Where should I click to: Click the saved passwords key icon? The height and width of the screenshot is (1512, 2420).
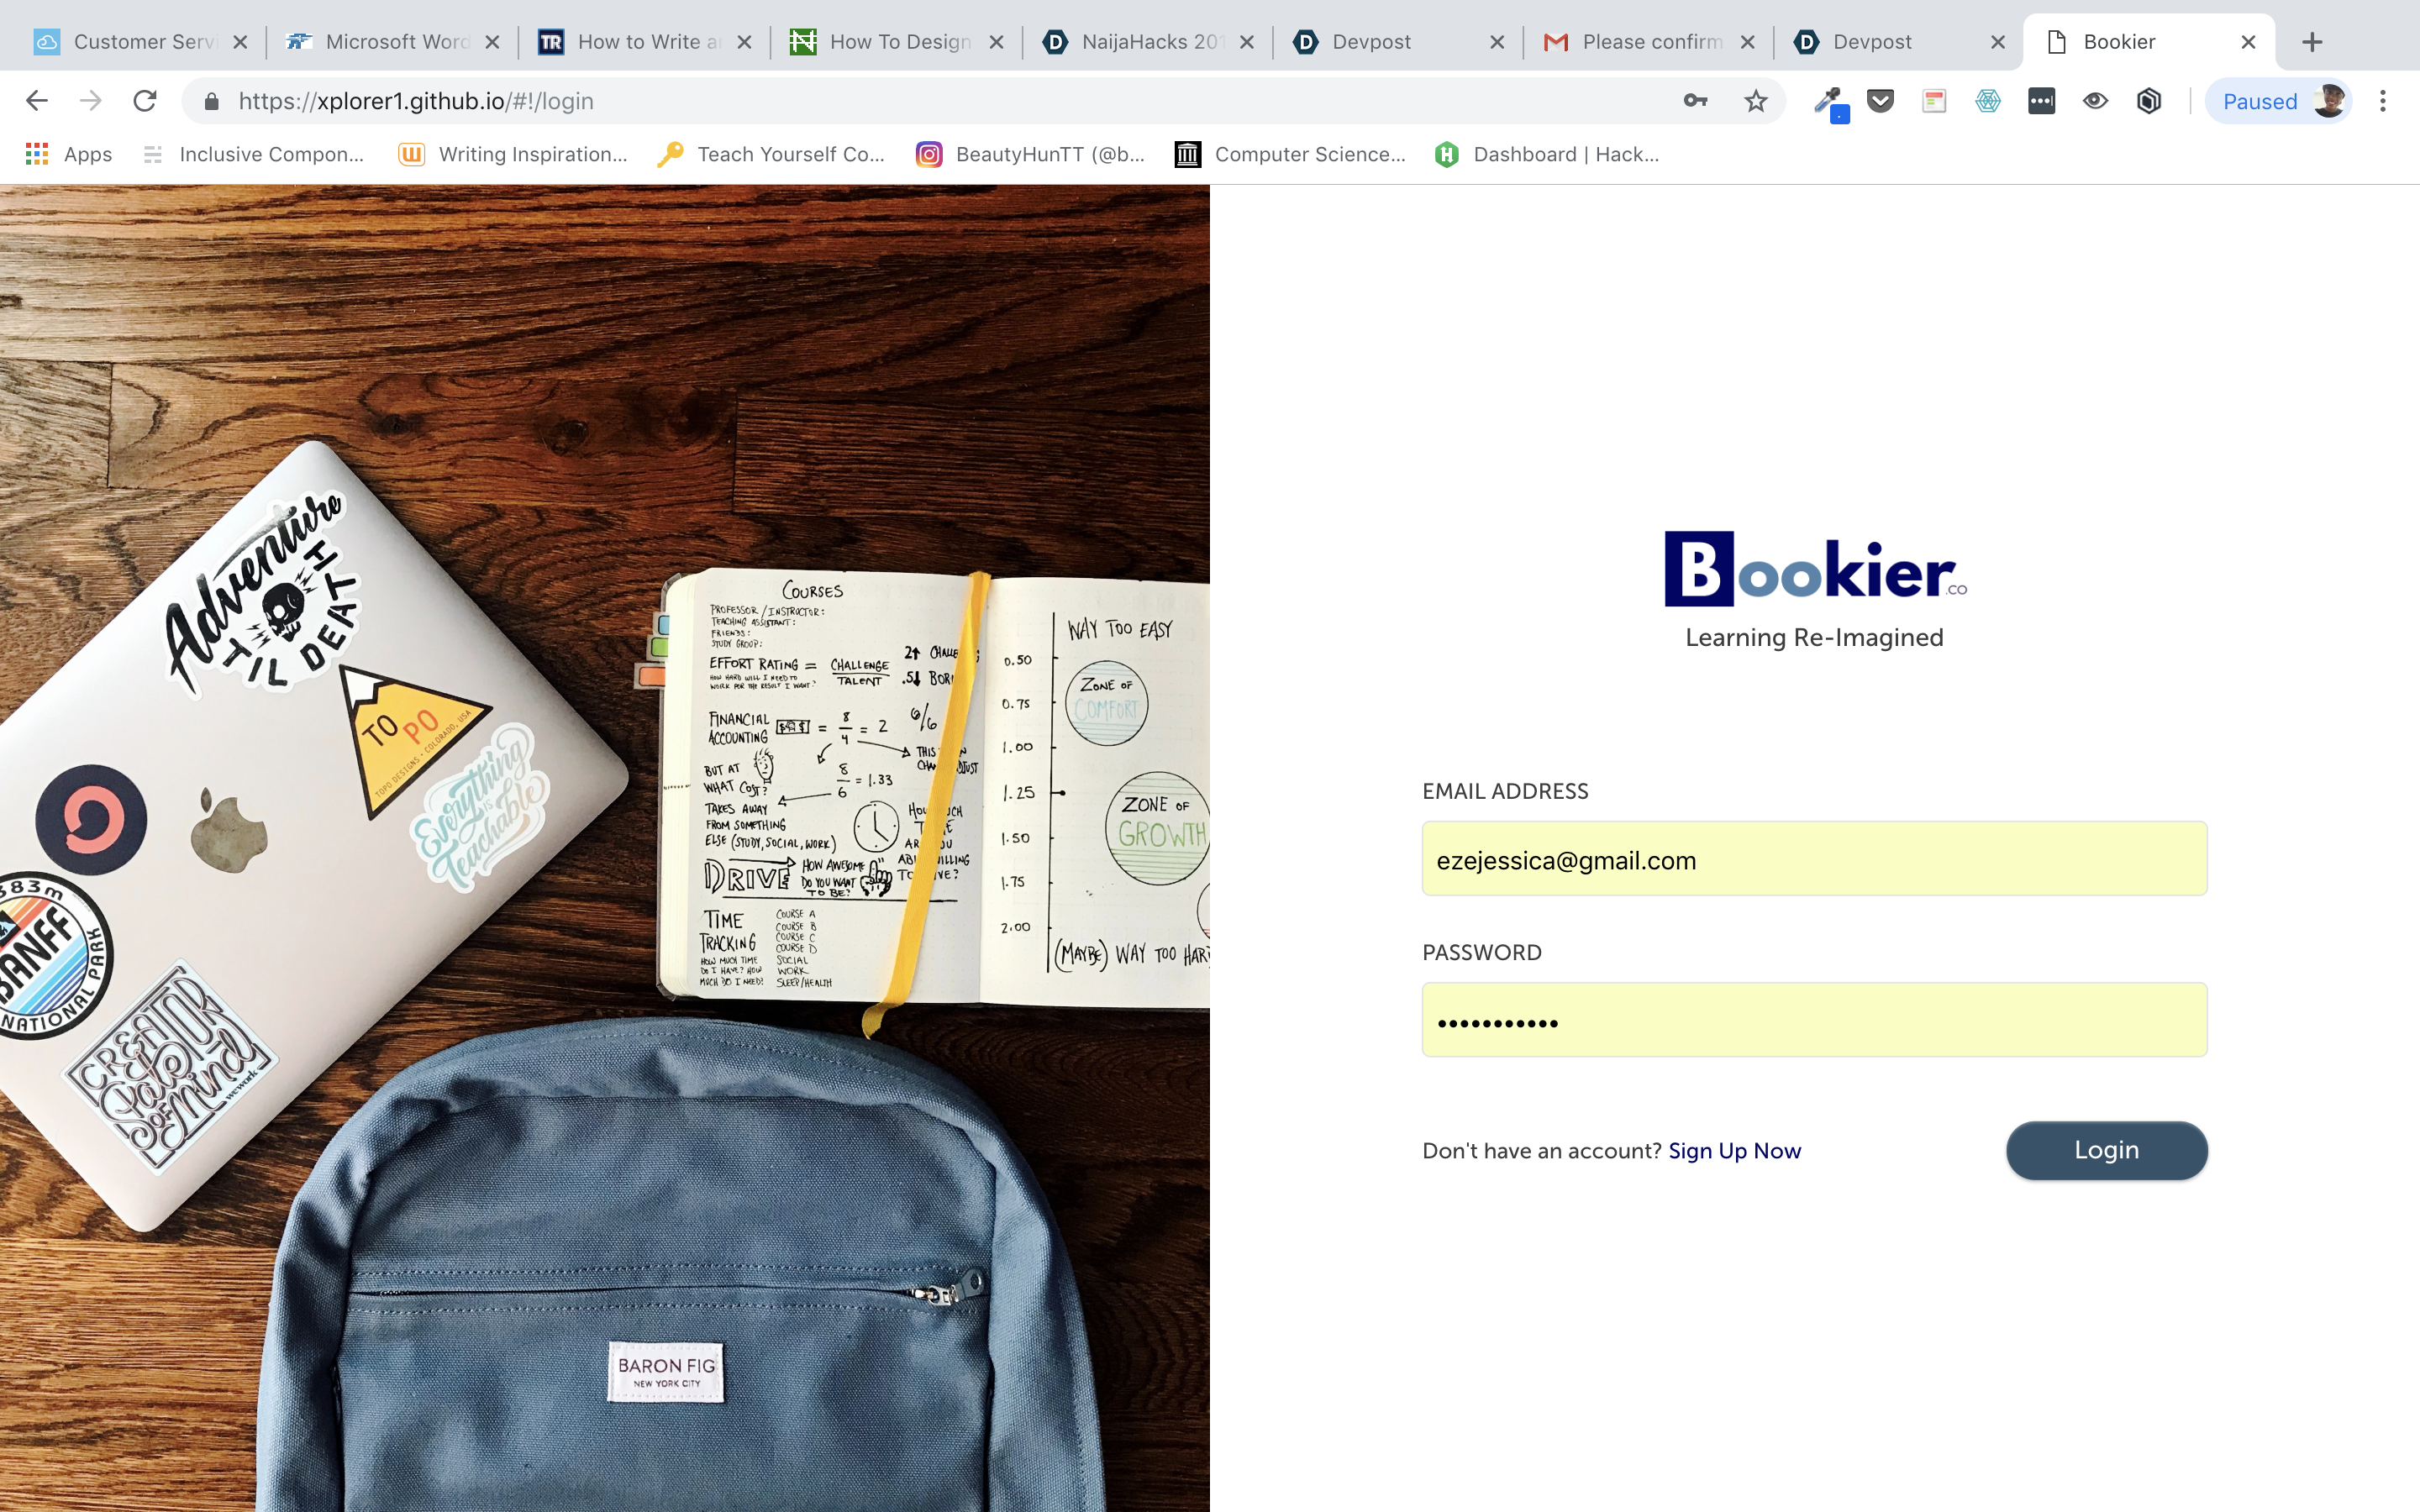click(1695, 101)
